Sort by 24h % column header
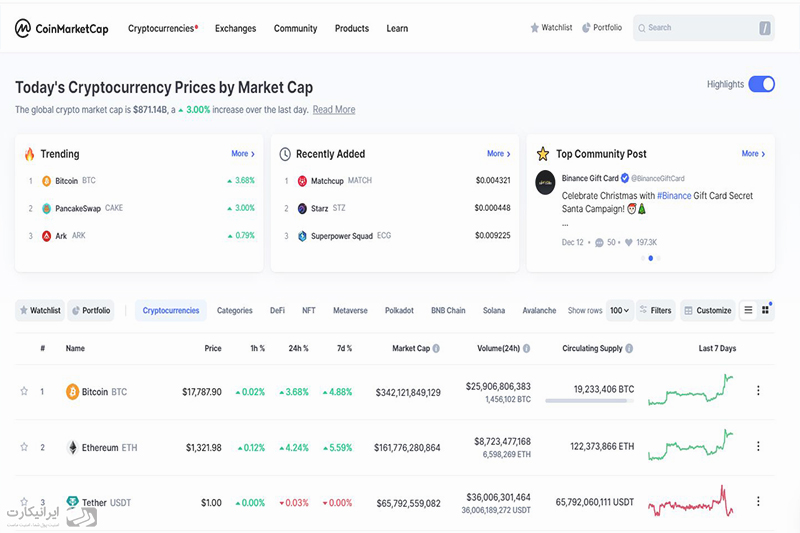The height and width of the screenshot is (533, 800). pyautogui.click(x=298, y=348)
